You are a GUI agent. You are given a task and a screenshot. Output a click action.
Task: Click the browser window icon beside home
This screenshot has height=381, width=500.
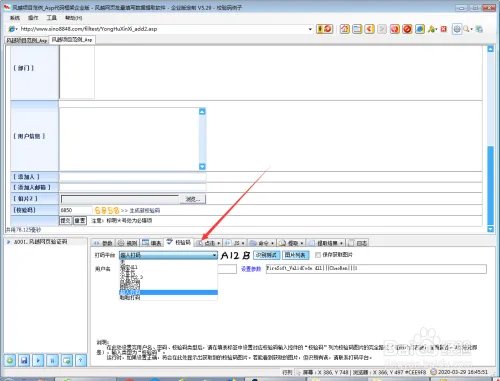pos(357,29)
